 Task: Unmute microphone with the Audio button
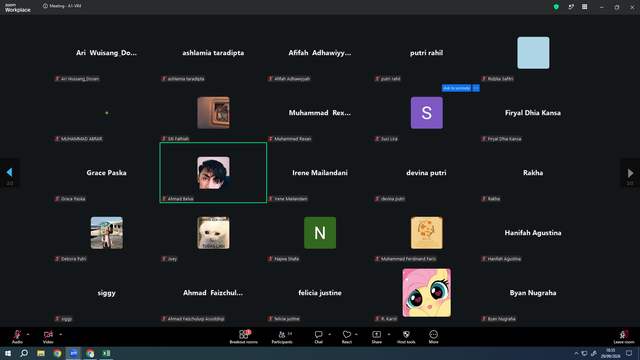click(17, 337)
